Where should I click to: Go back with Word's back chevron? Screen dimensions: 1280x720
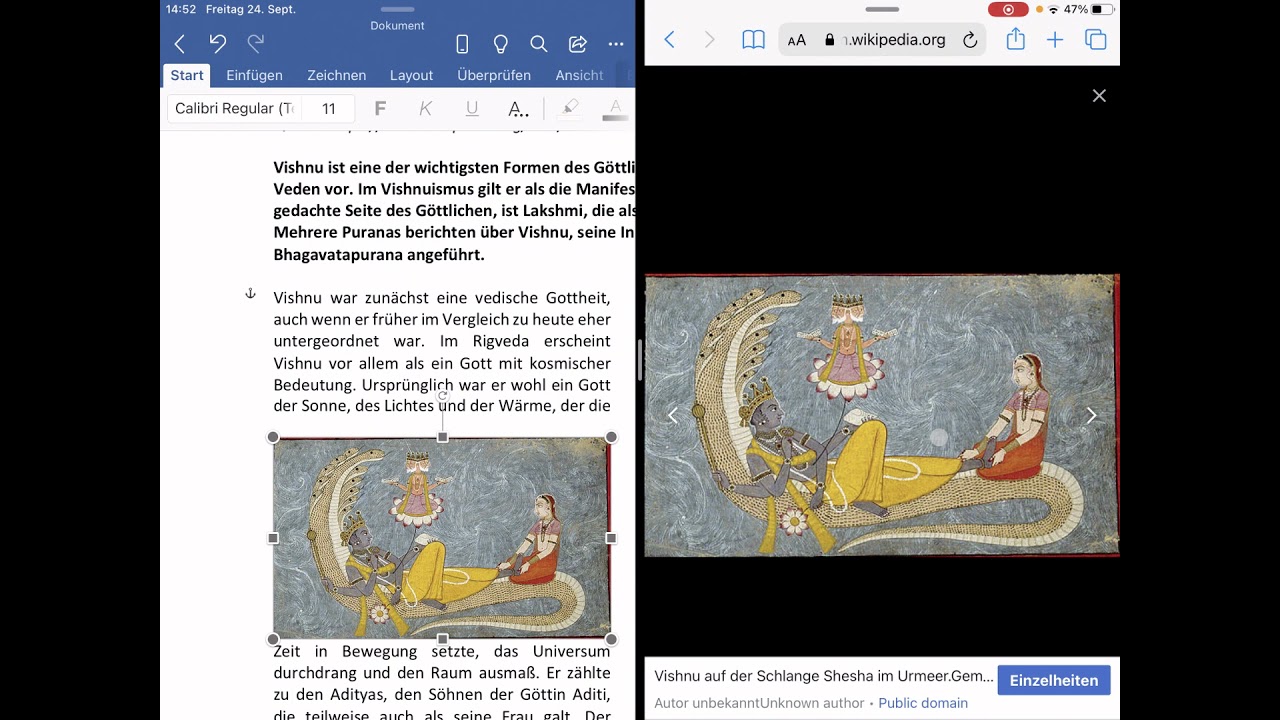pos(179,44)
